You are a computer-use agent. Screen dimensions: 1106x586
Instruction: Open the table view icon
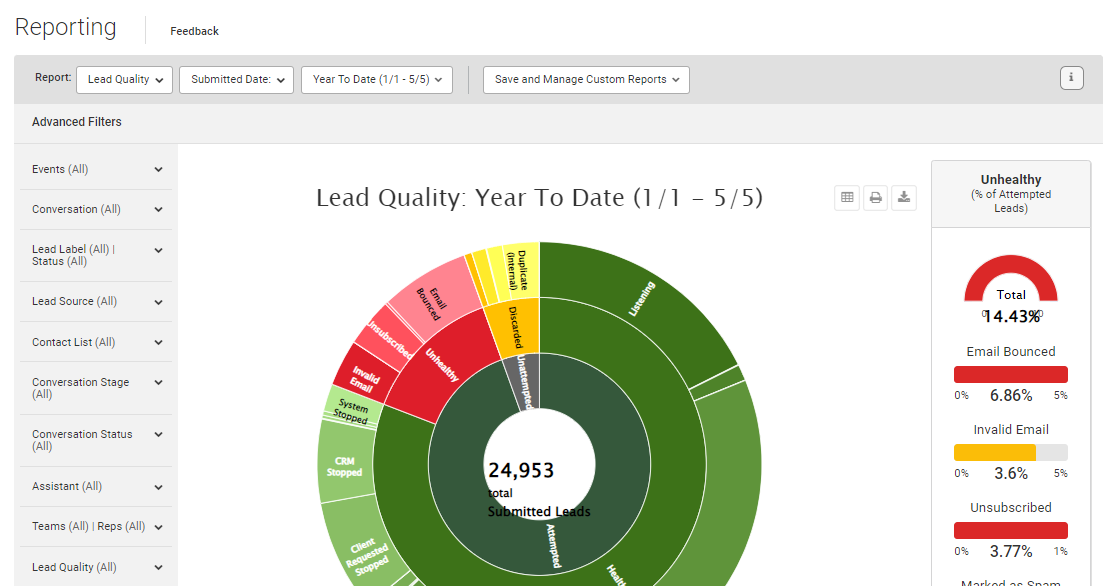847,197
